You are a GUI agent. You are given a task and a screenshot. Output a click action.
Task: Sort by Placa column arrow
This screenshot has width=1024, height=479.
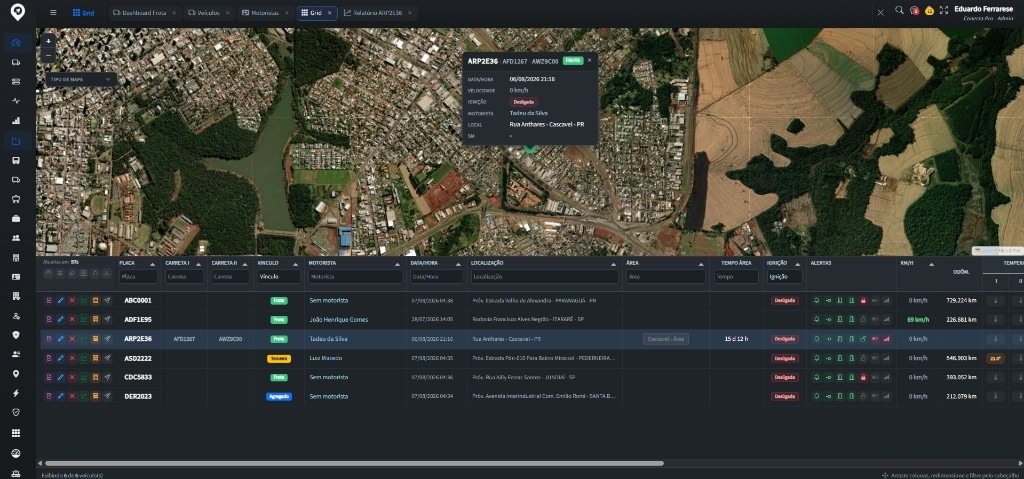[152, 264]
